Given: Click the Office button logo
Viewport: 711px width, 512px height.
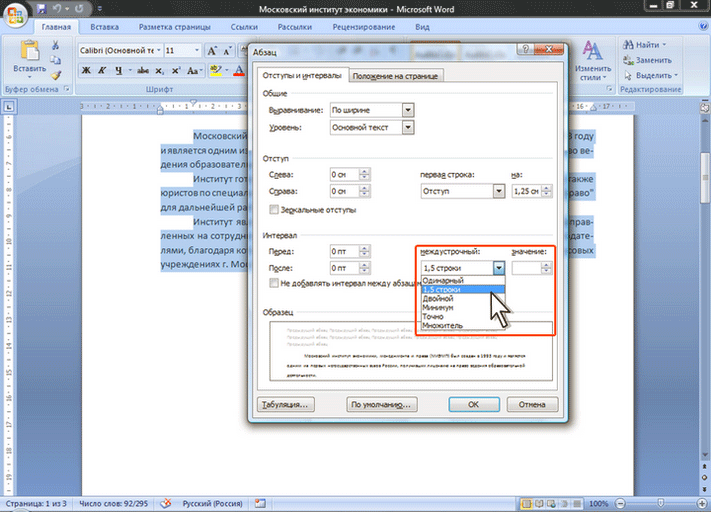Looking at the screenshot, I should (15, 15).
